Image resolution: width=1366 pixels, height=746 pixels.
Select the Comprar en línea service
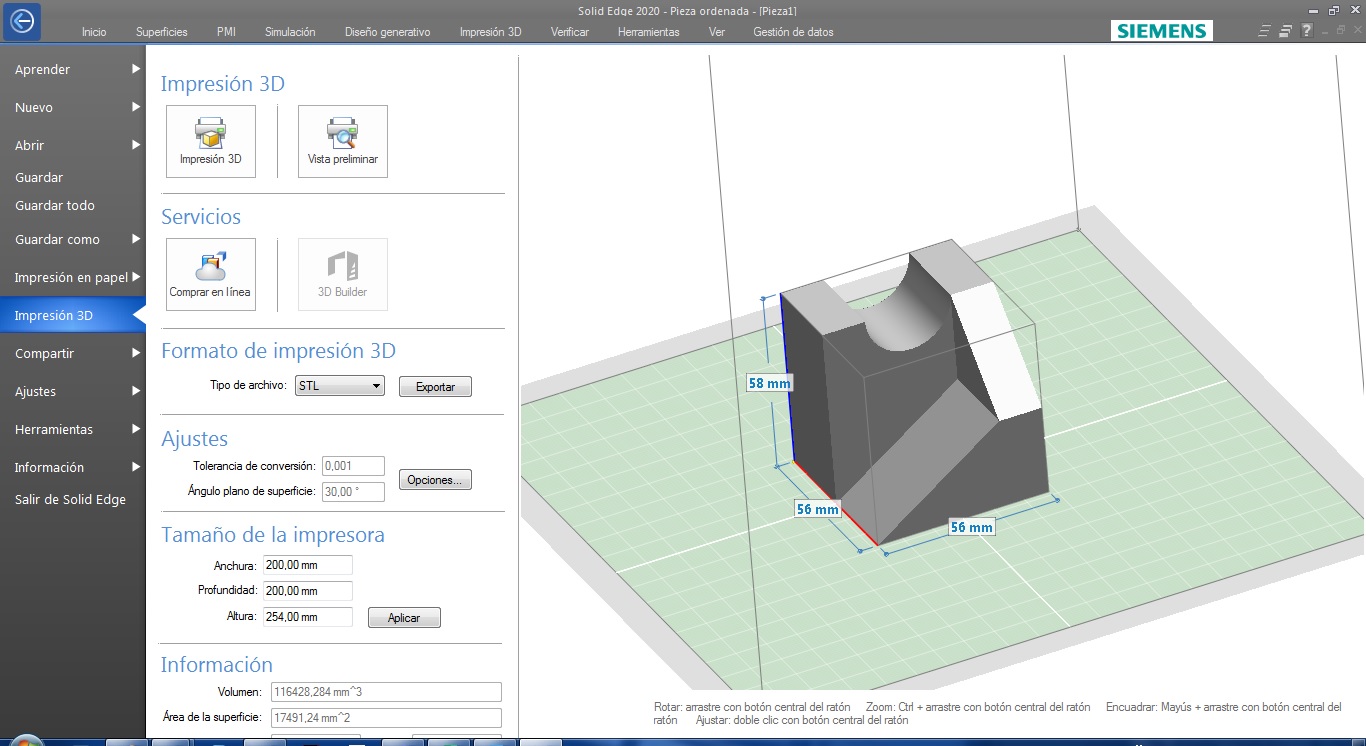point(210,274)
